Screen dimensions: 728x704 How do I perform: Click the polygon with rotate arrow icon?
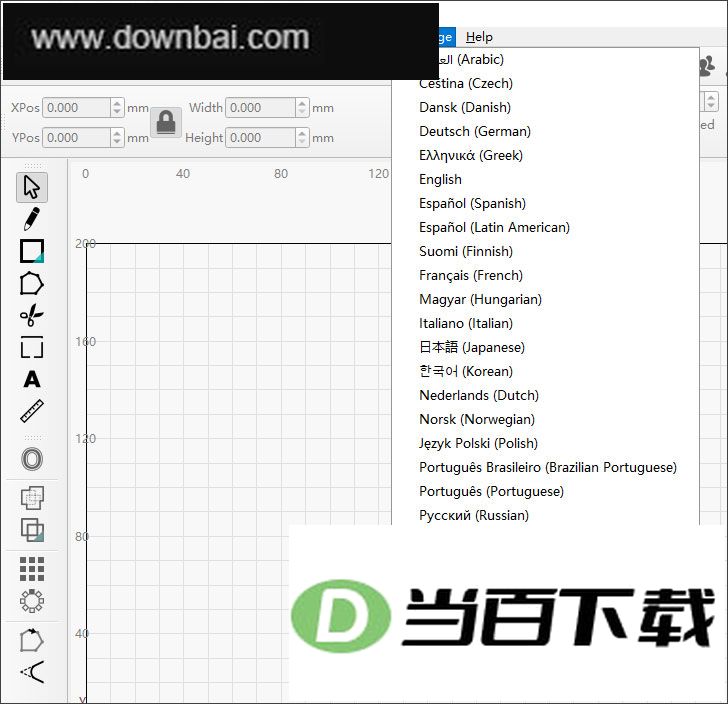[x=32, y=640]
